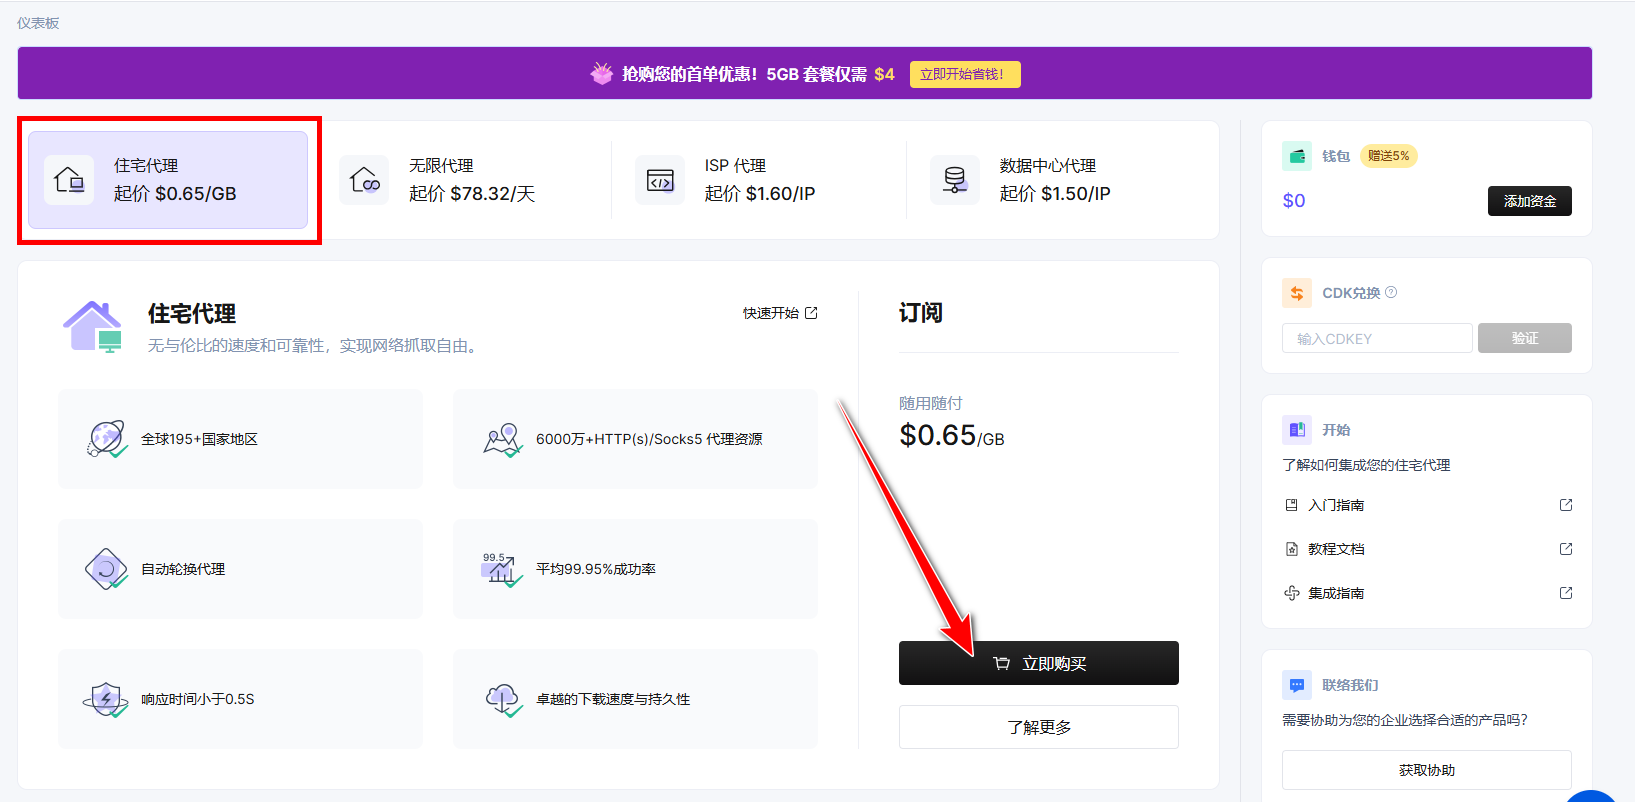
Task: Open external link icon beside 教程文档
Action: pos(1566,549)
